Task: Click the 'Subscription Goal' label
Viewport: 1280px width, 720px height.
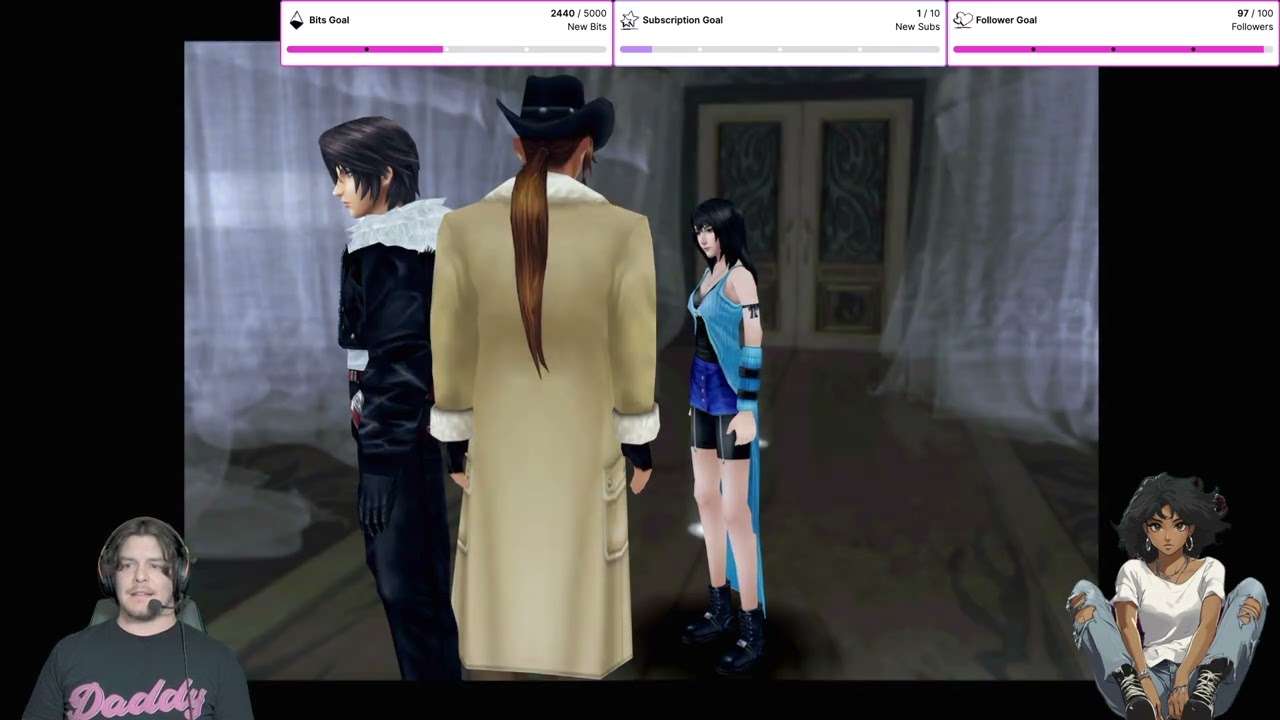Action: click(x=682, y=20)
